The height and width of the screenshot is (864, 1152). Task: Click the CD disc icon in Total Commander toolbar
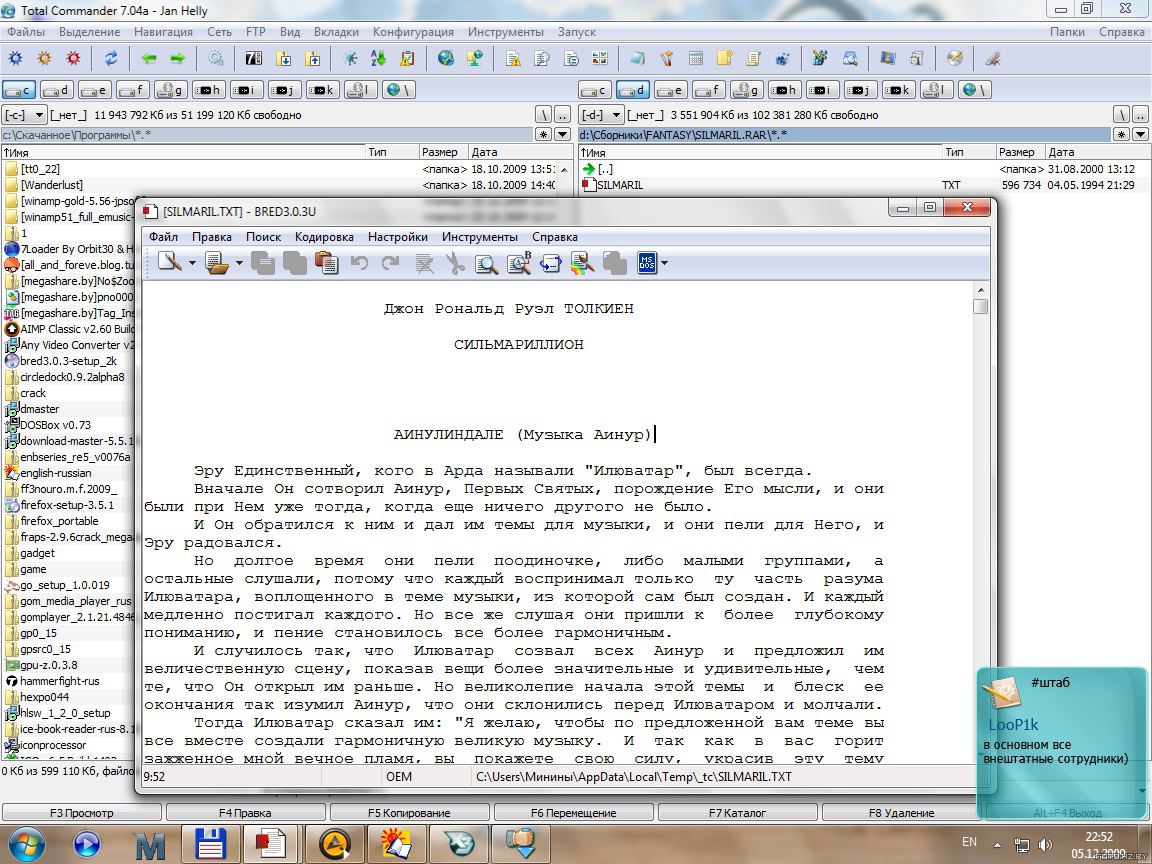tap(954, 58)
